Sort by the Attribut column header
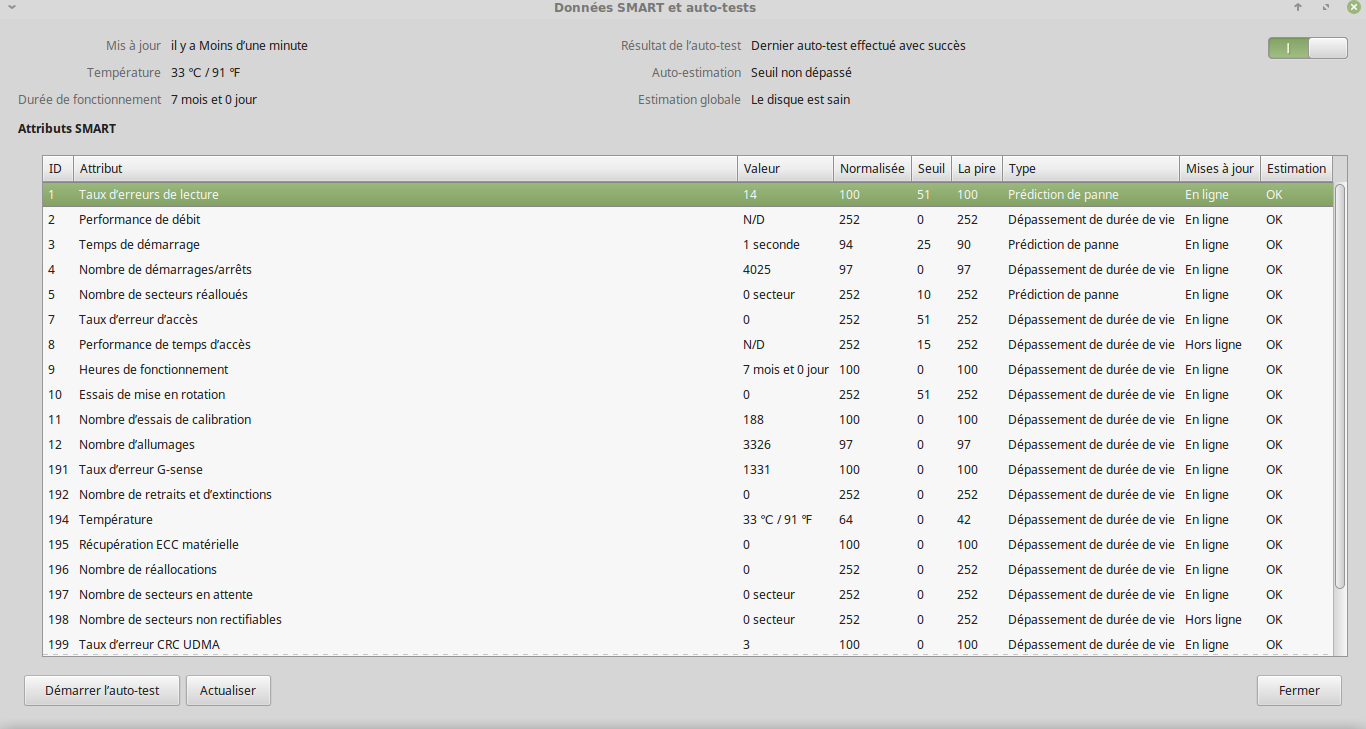1366x729 pixels. pyautogui.click(x=405, y=169)
